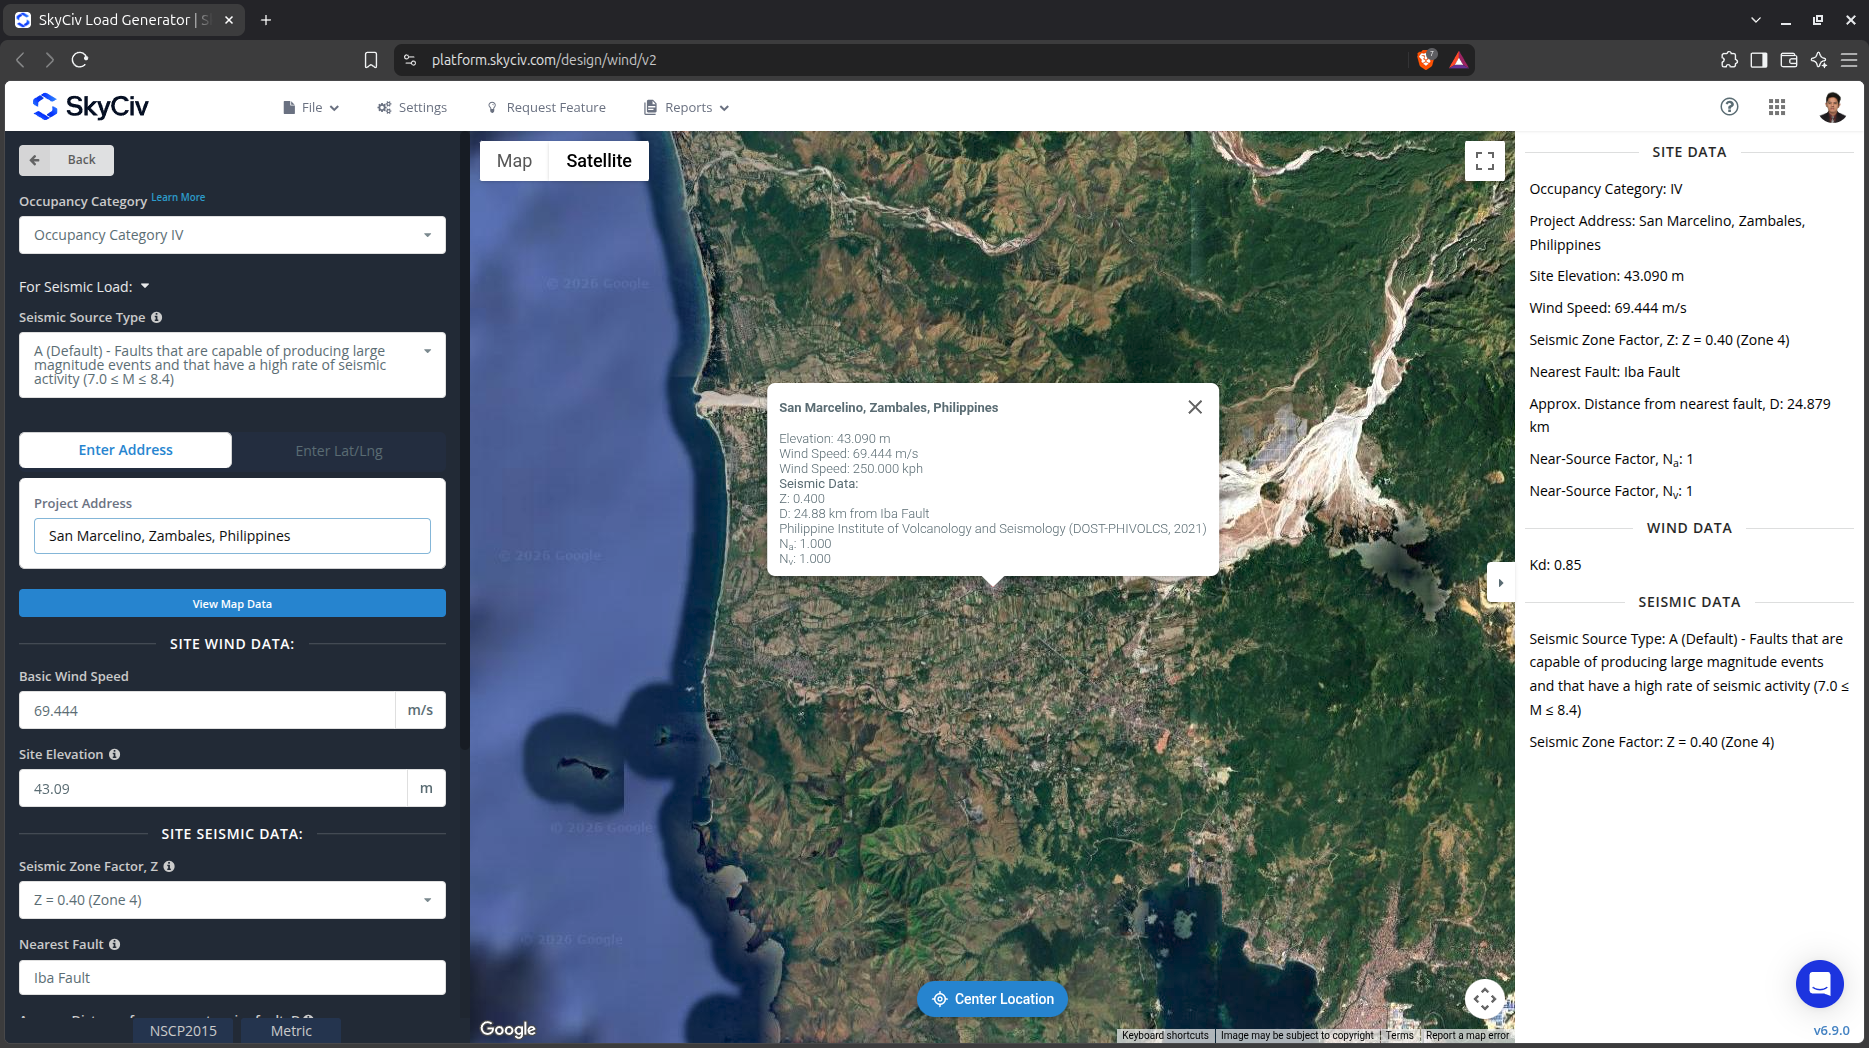
Task: Reload the browser page
Action: (80, 60)
